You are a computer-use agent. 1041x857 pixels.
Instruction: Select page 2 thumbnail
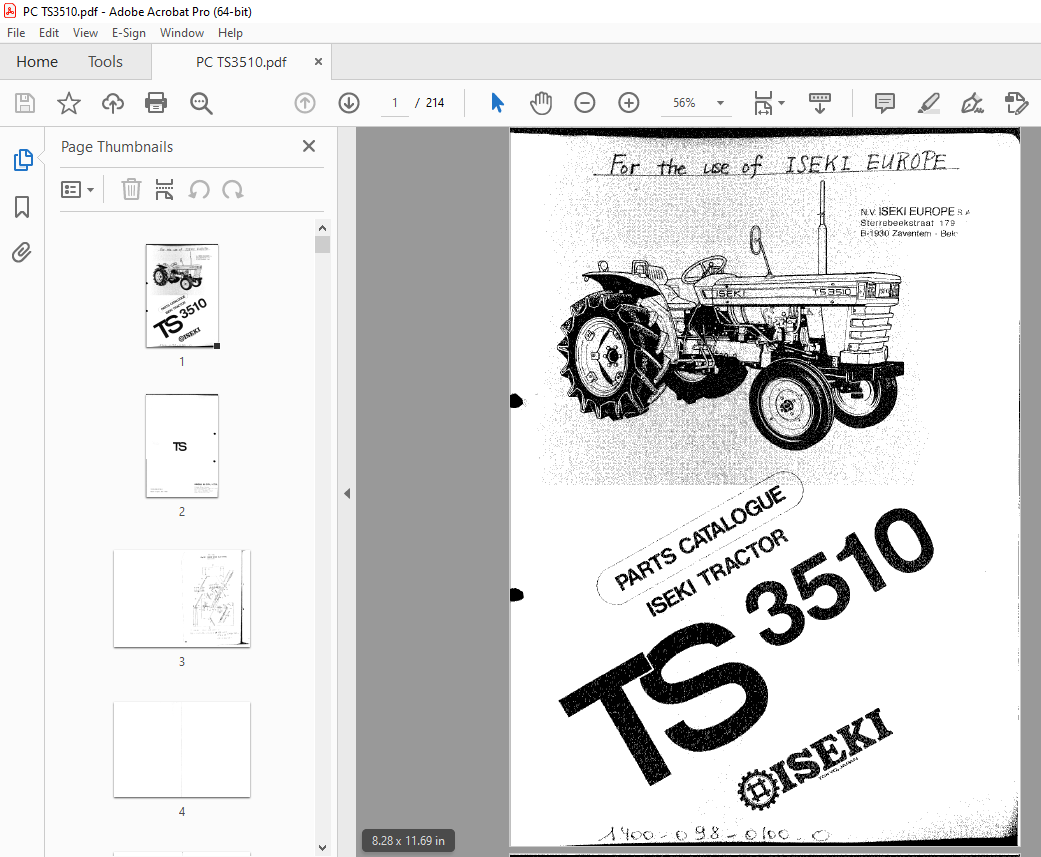pos(182,445)
